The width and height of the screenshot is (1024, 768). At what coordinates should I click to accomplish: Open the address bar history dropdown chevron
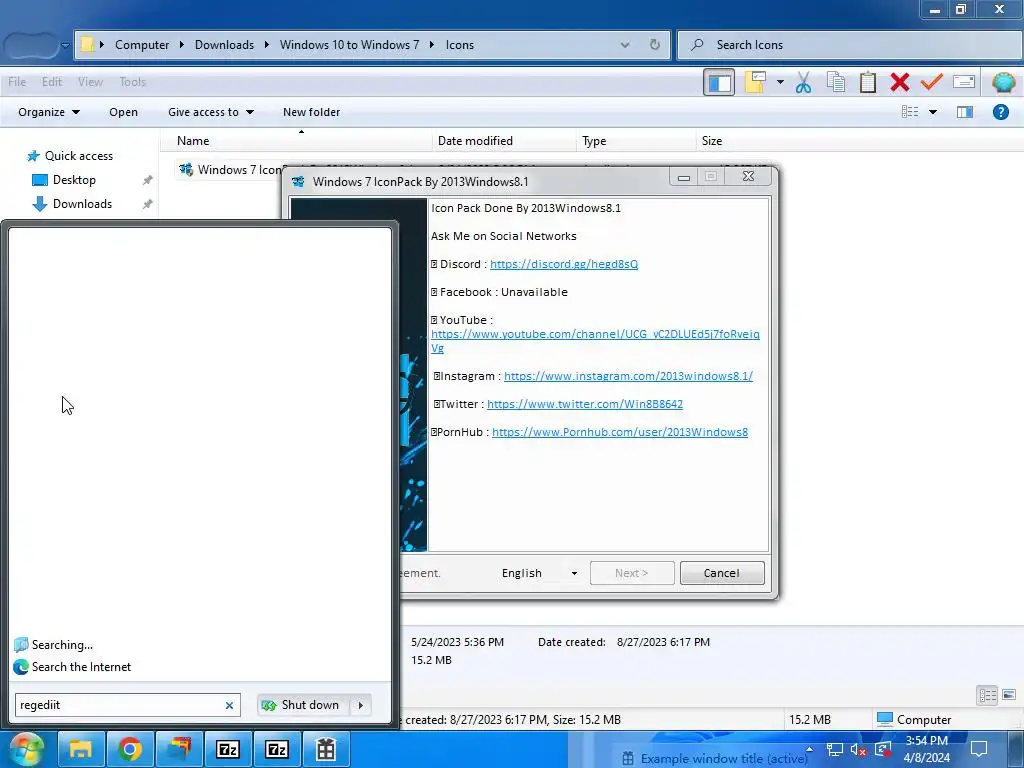click(625, 44)
